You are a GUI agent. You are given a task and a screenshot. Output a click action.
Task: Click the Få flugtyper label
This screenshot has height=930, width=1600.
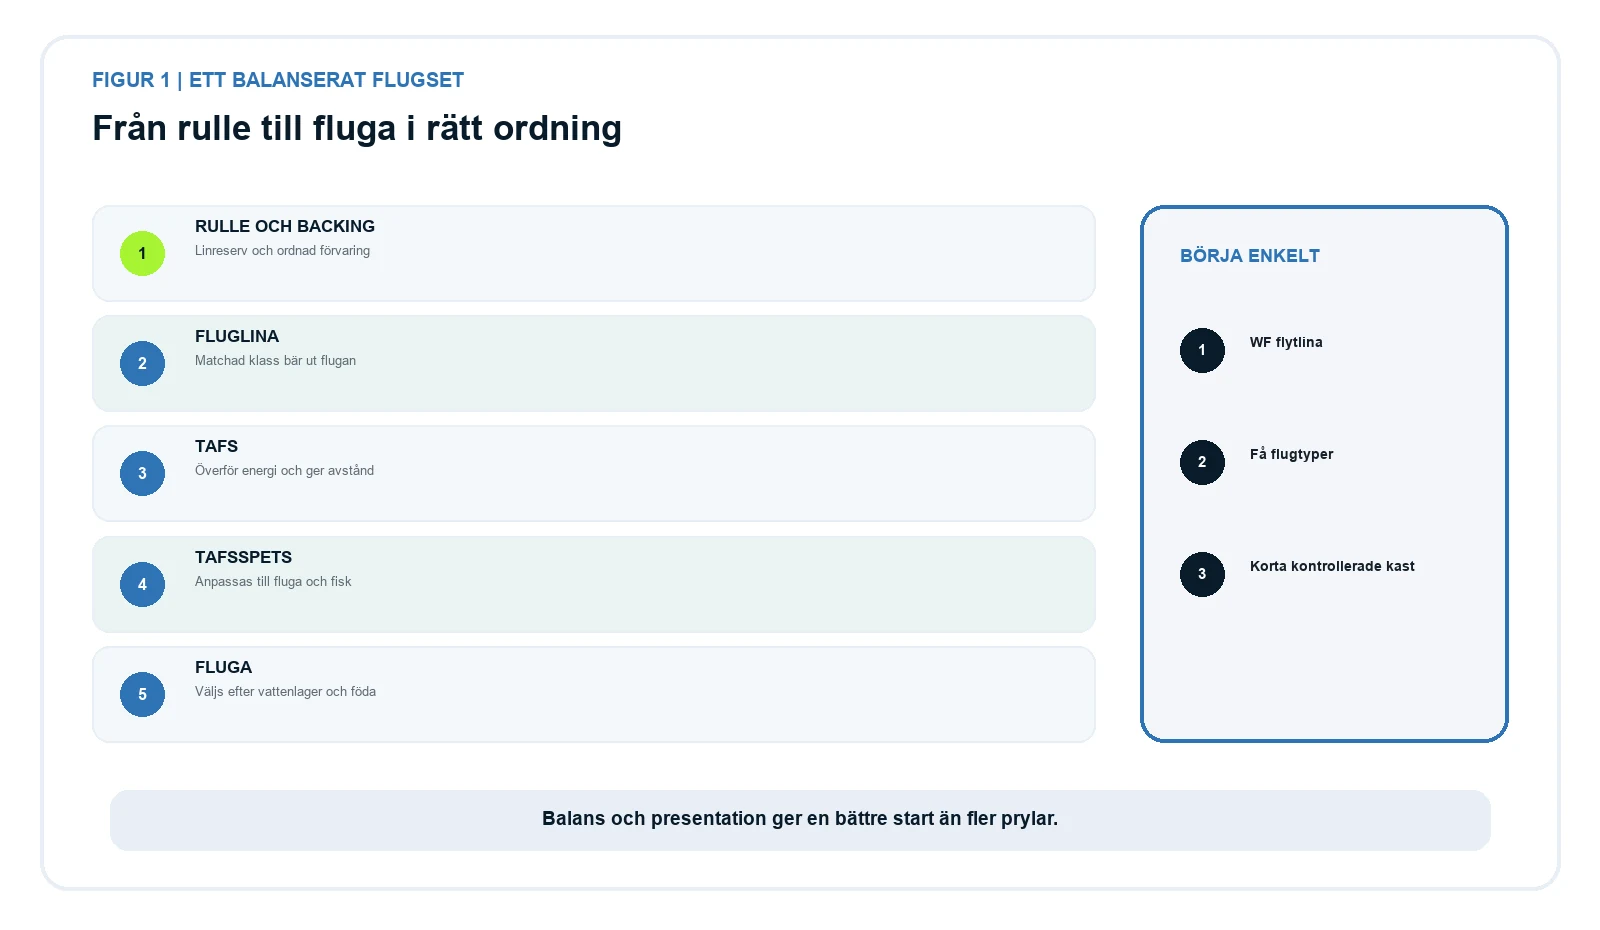[x=1291, y=454]
